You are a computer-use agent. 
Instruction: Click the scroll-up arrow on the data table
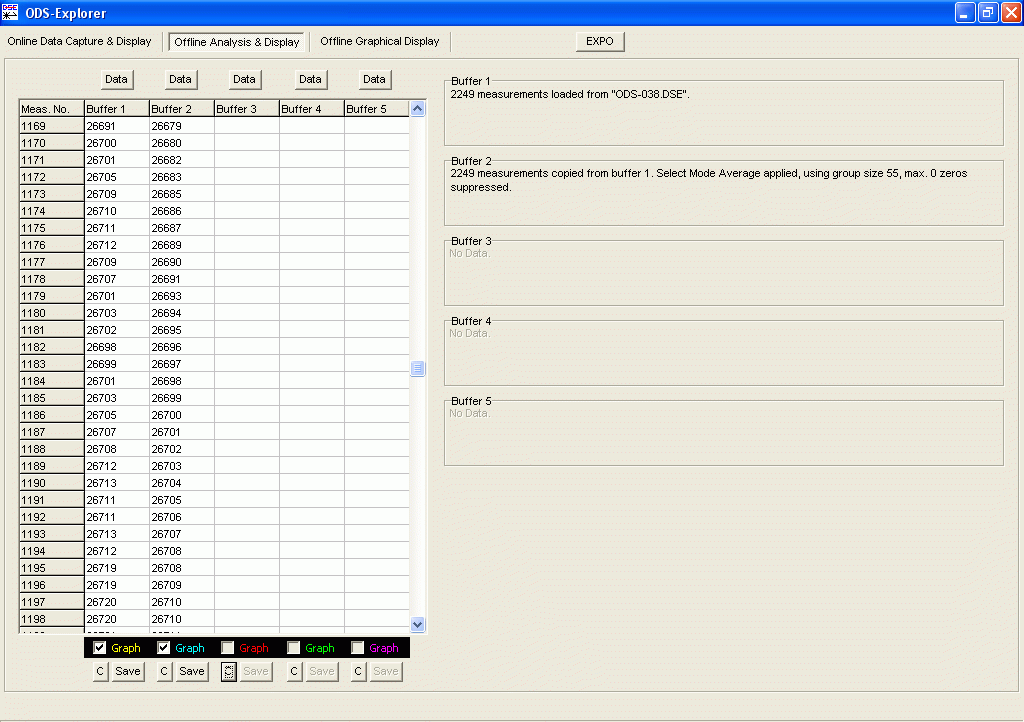click(417, 108)
